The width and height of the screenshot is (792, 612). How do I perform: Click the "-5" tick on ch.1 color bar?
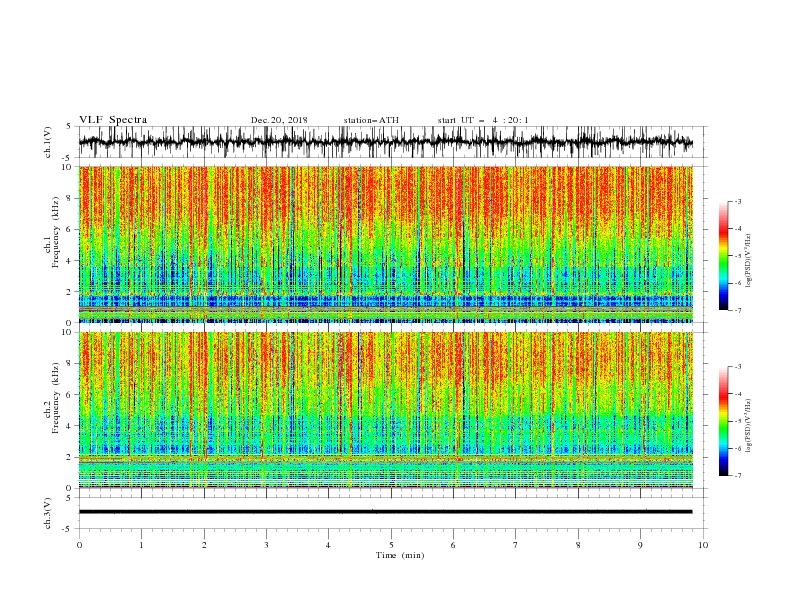pyautogui.click(x=738, y=256)
